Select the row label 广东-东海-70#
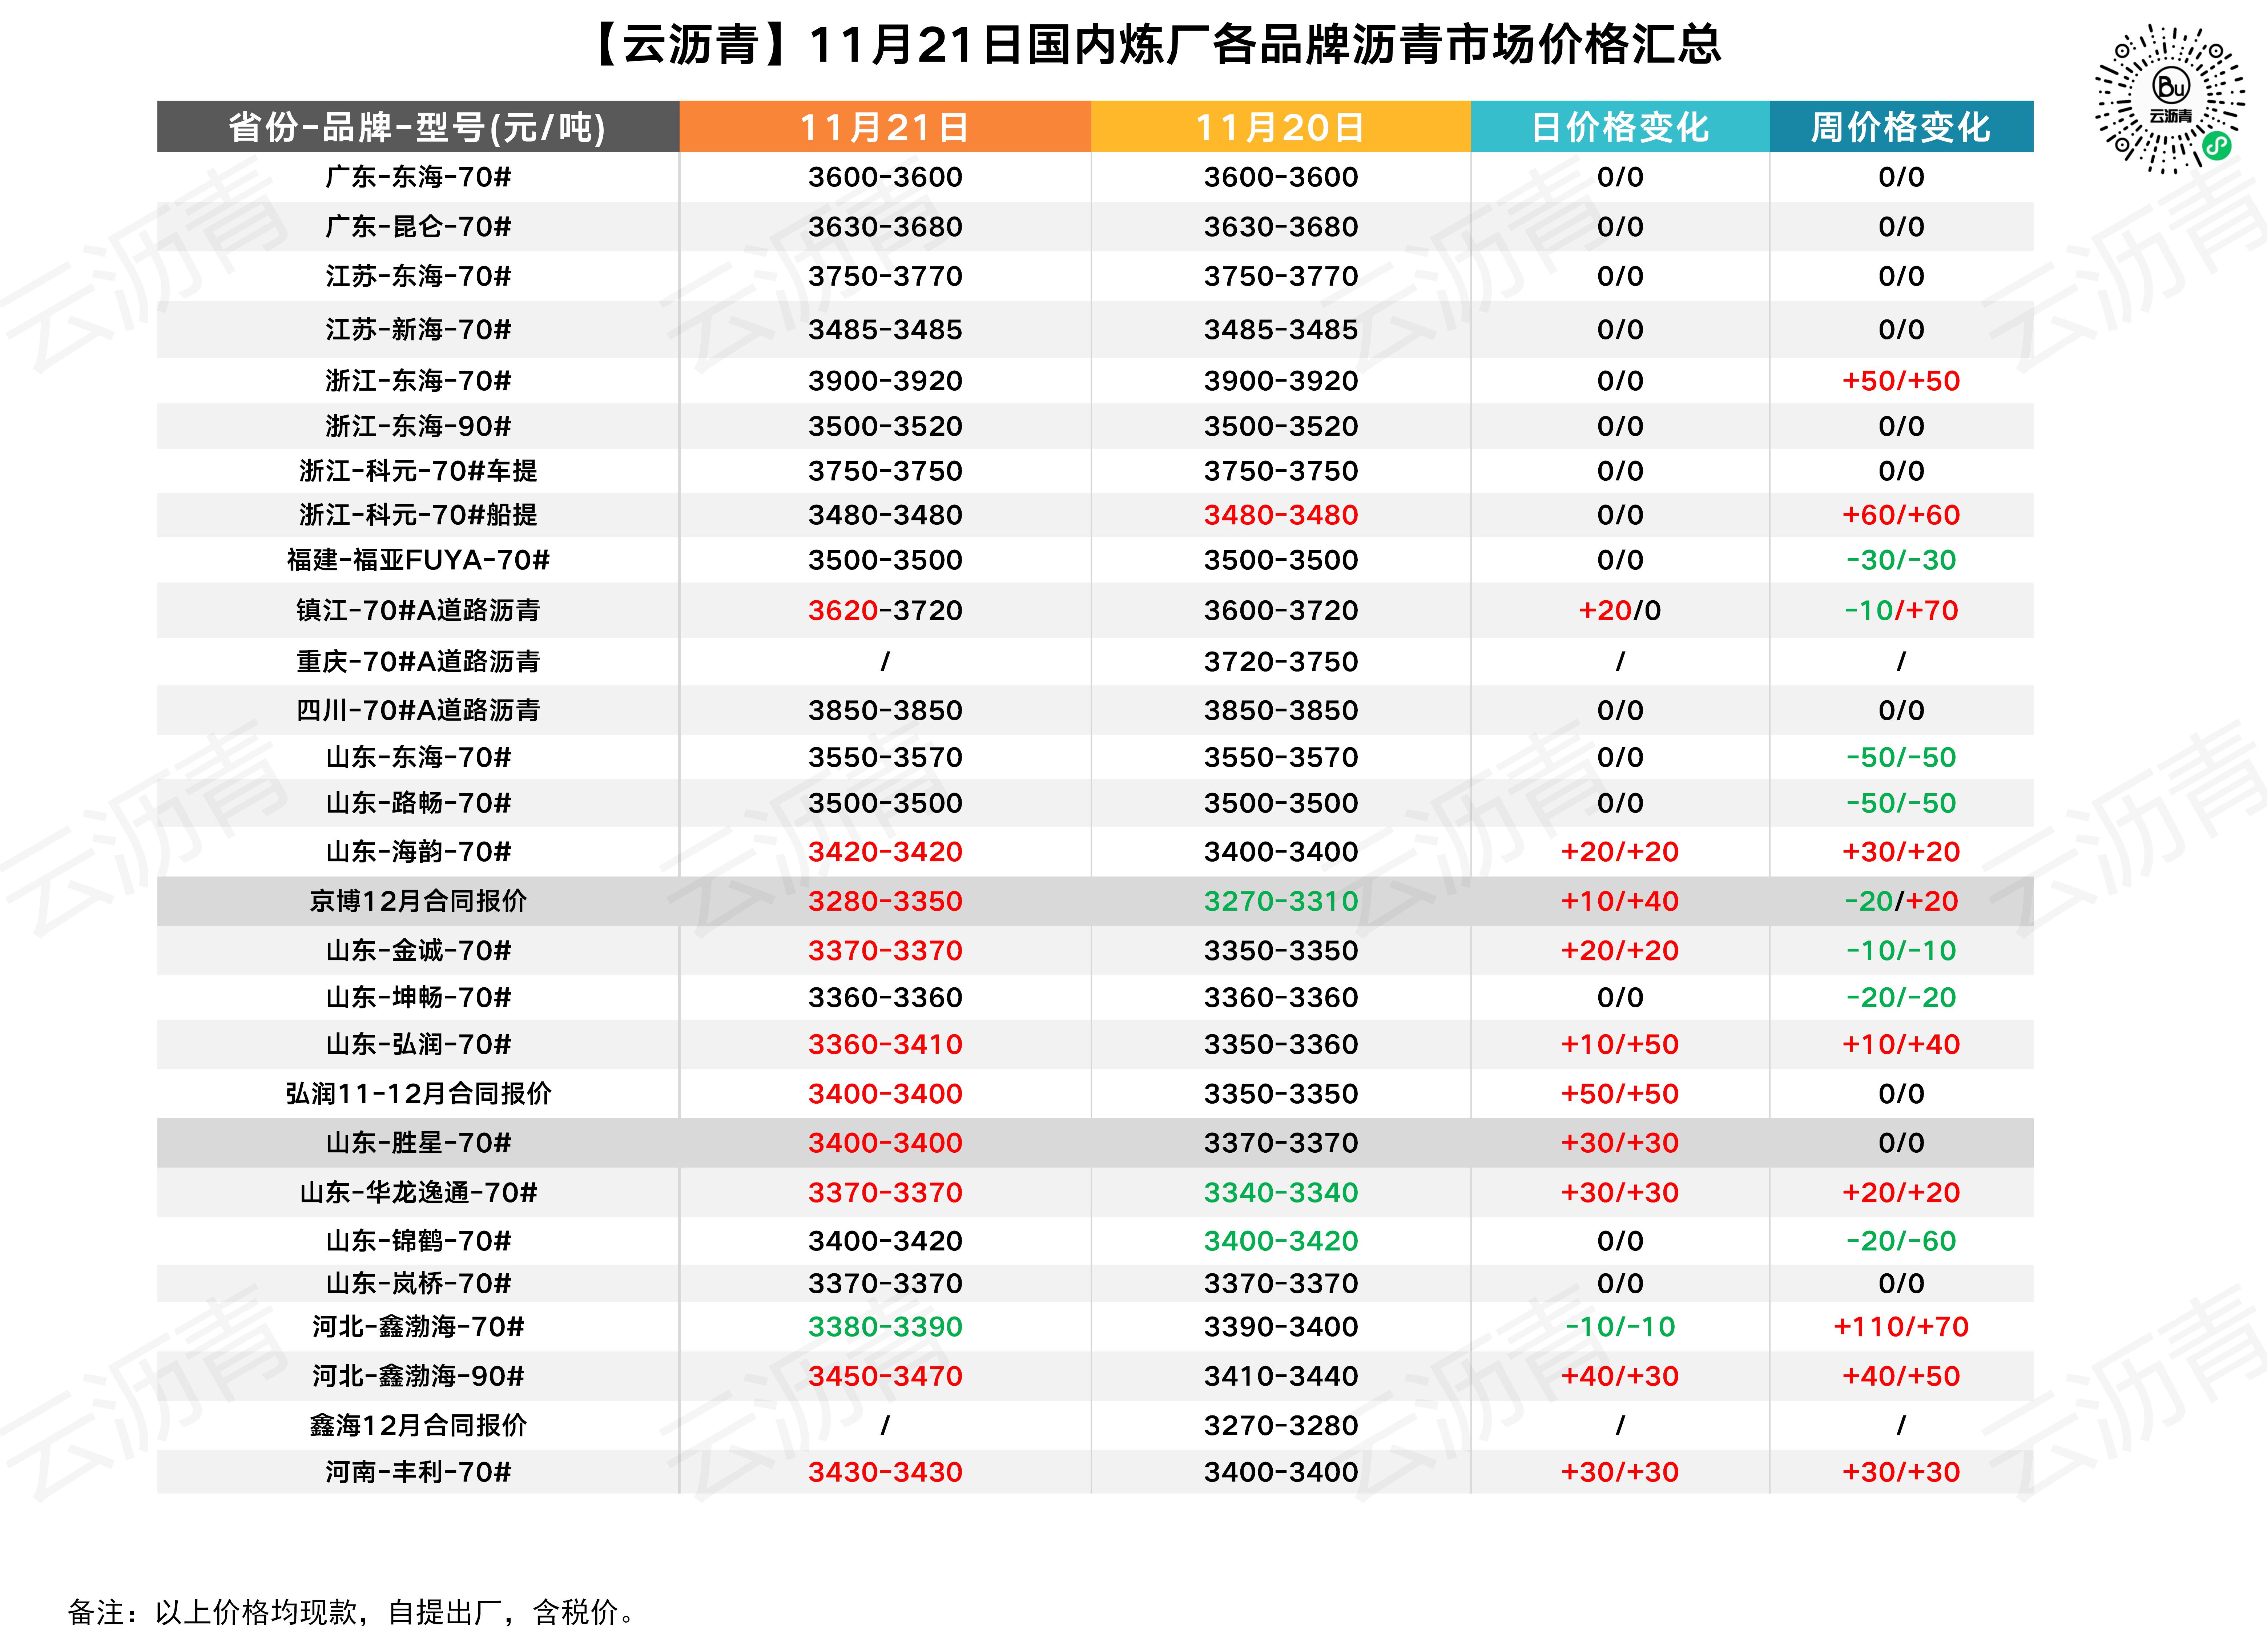 [418, 177]
